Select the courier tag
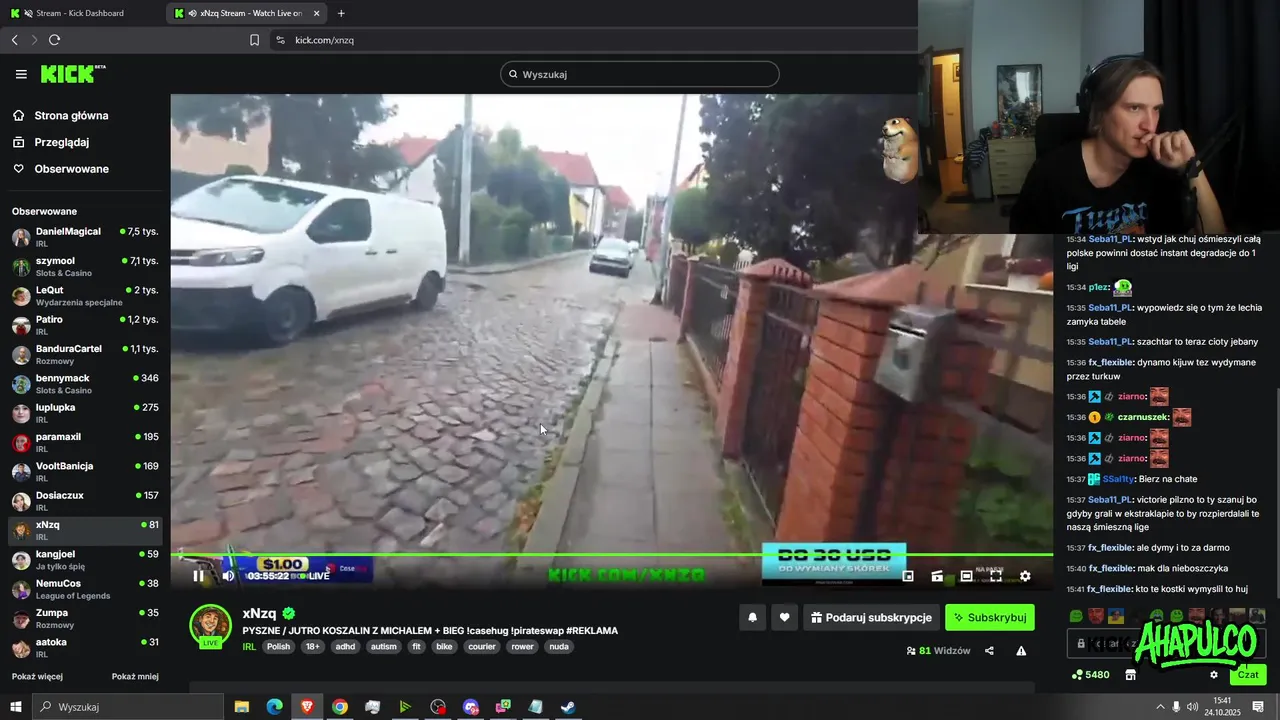Image resolution: width=1280 pixels, height=720 pixels. click(482, 647)
